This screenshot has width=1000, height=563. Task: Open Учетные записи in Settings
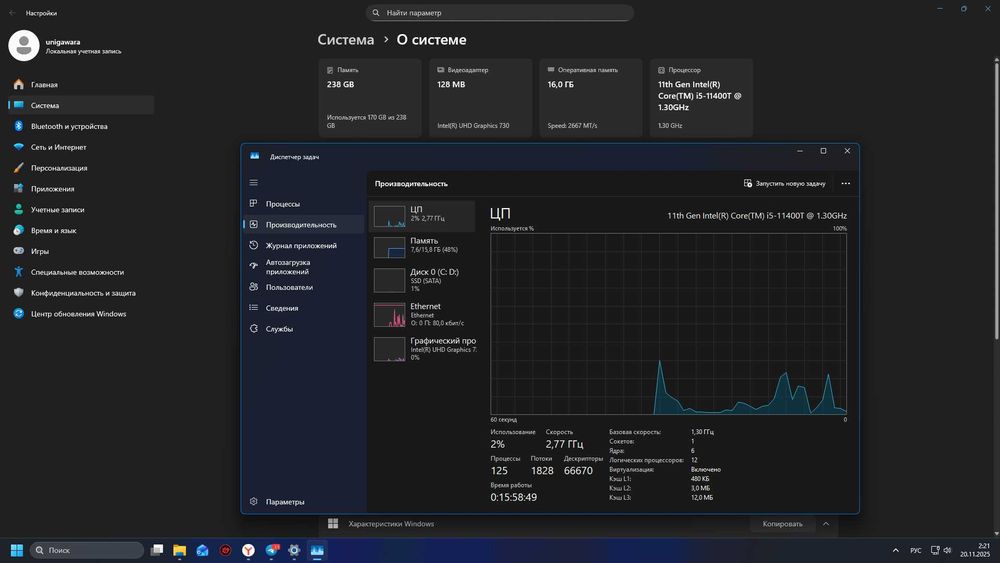[81, 210]
